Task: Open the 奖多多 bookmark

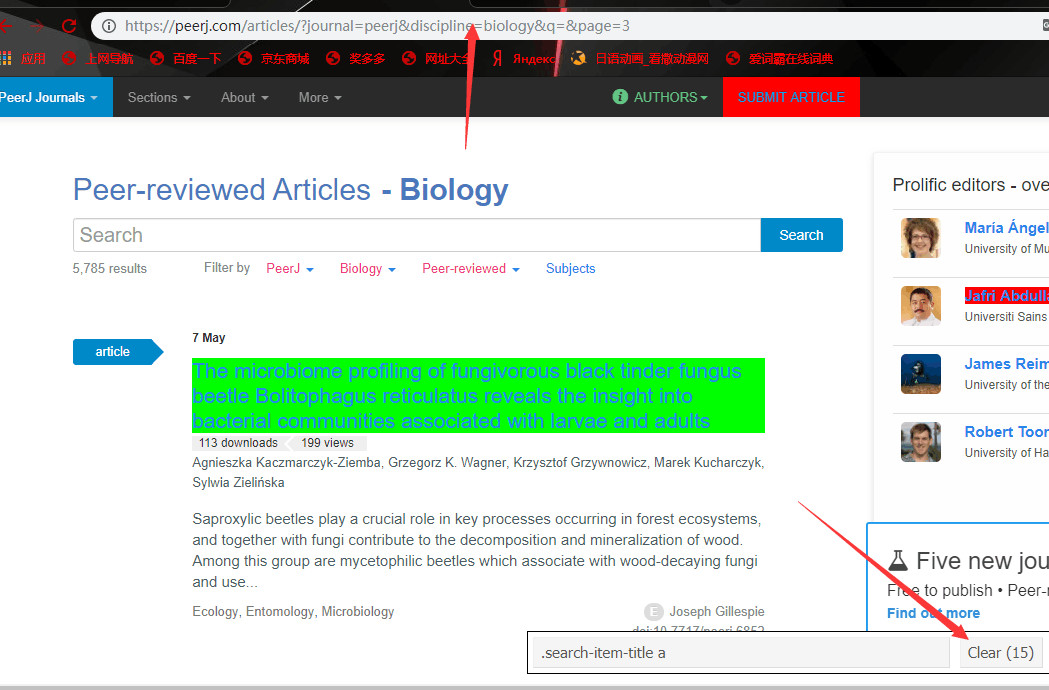Action: tap(355, 58)
